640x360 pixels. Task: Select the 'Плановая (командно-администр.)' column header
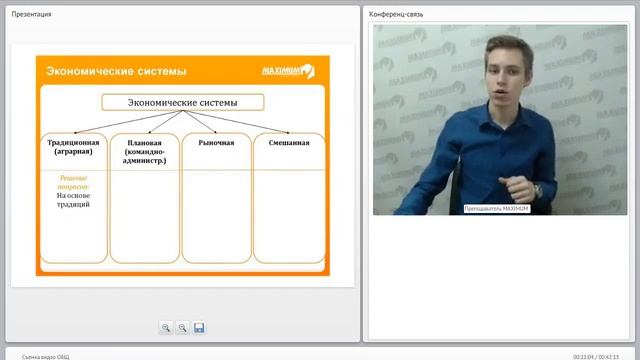tap(144, 151)
